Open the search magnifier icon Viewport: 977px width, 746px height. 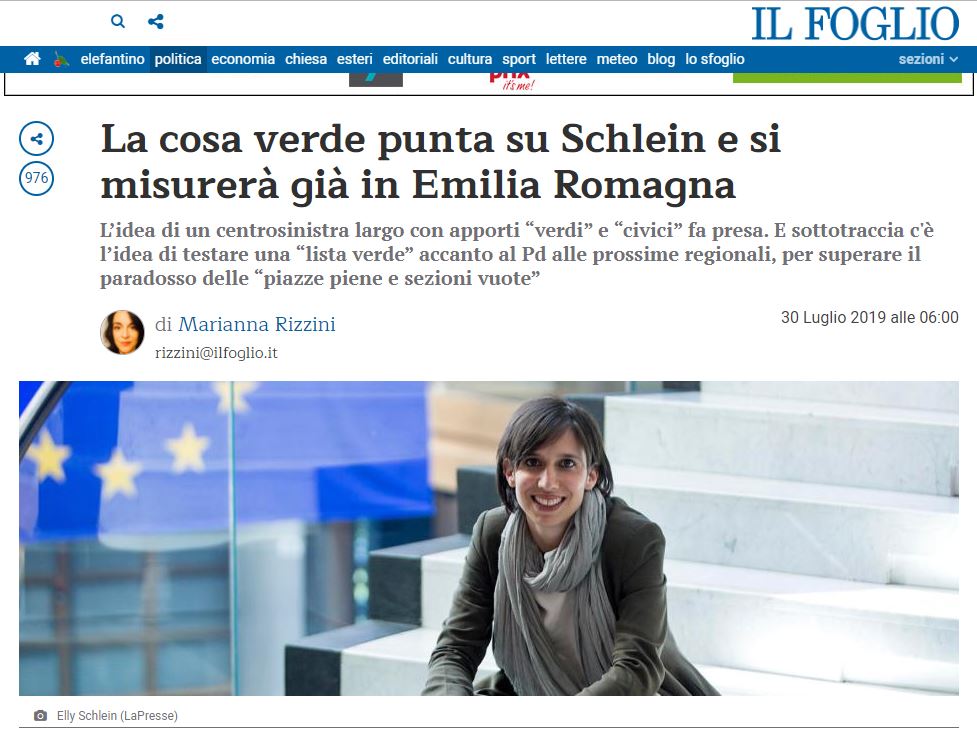tap(118, 22)
